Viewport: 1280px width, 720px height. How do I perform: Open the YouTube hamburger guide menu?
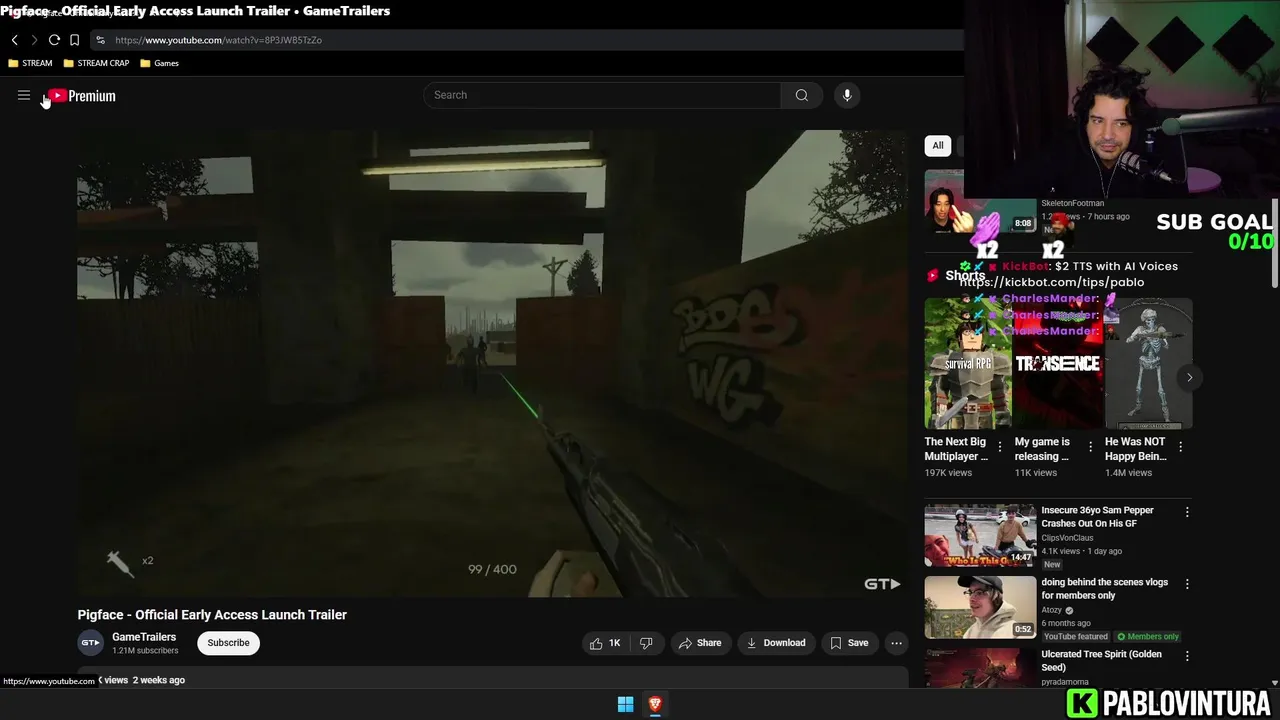(x=24, y=95)
